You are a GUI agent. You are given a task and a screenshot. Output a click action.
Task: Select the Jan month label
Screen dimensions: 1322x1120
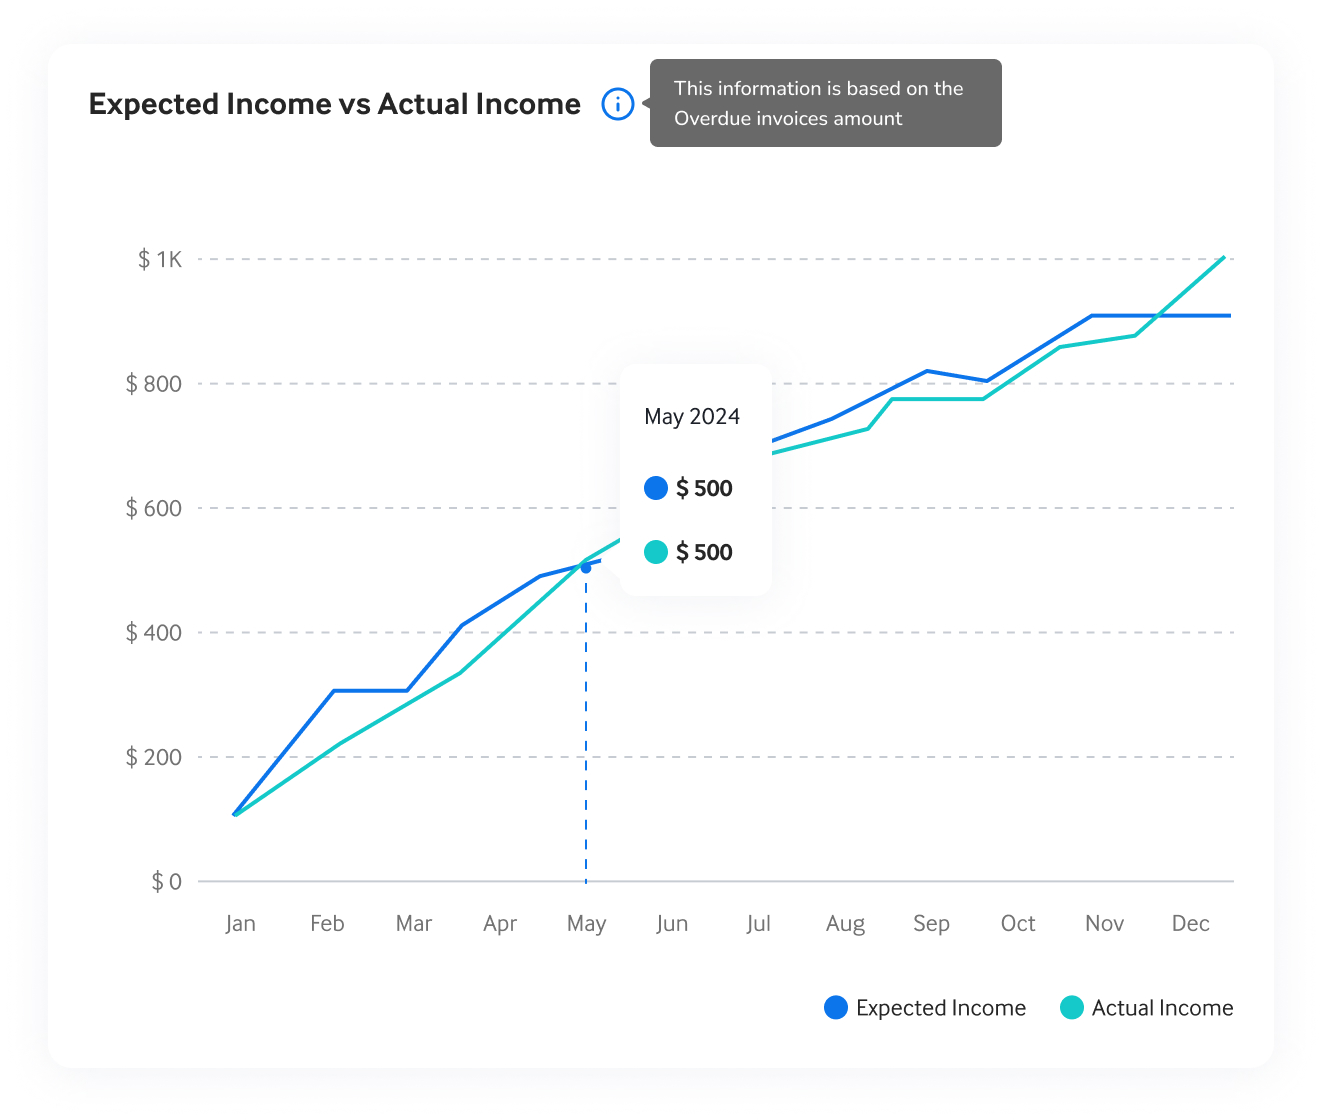(240, 923)
